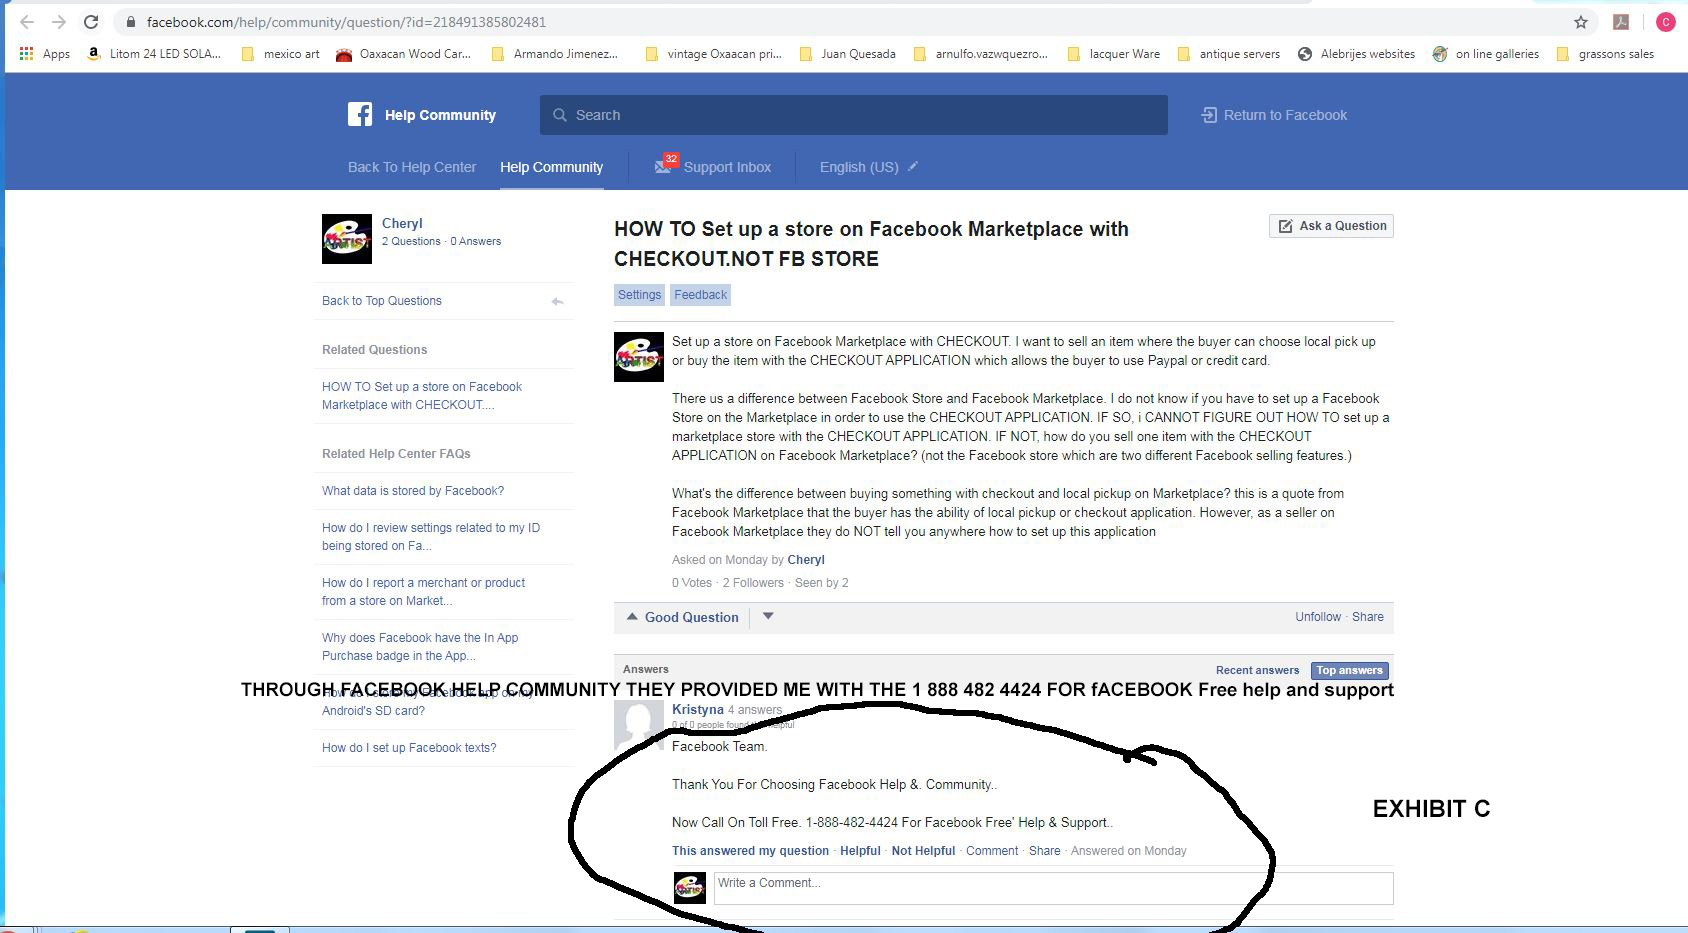This screenshot has width=1688, height=933.
Task: Click Share in the question action bar
Action: point(1368,617)
